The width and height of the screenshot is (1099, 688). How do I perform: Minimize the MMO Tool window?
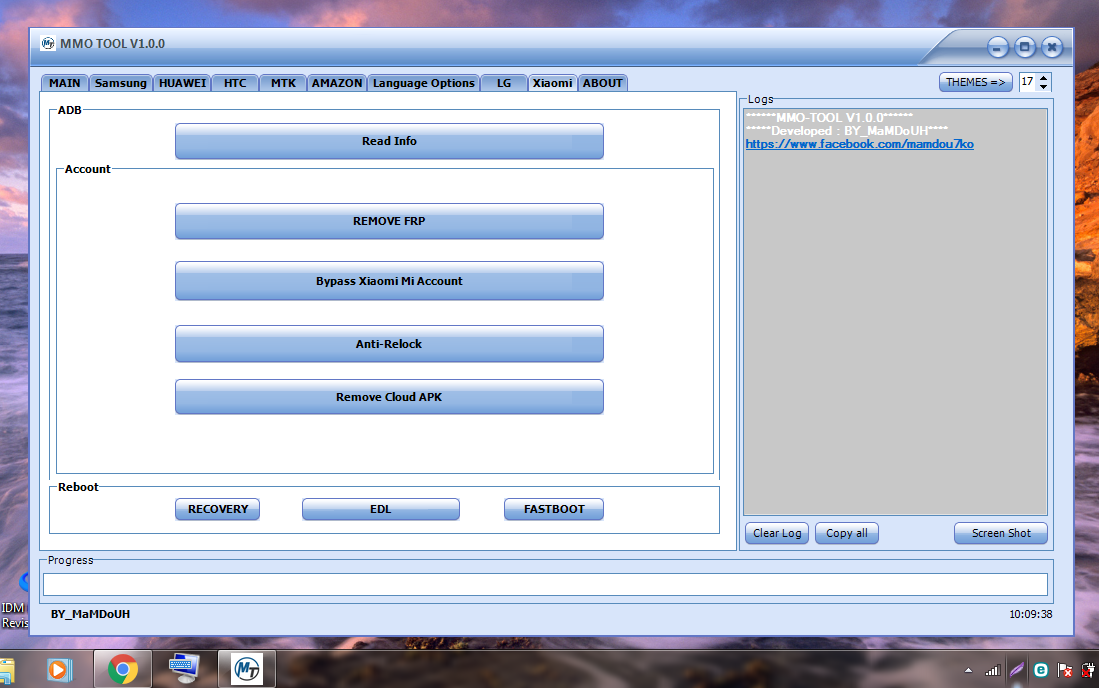[997, 48]
